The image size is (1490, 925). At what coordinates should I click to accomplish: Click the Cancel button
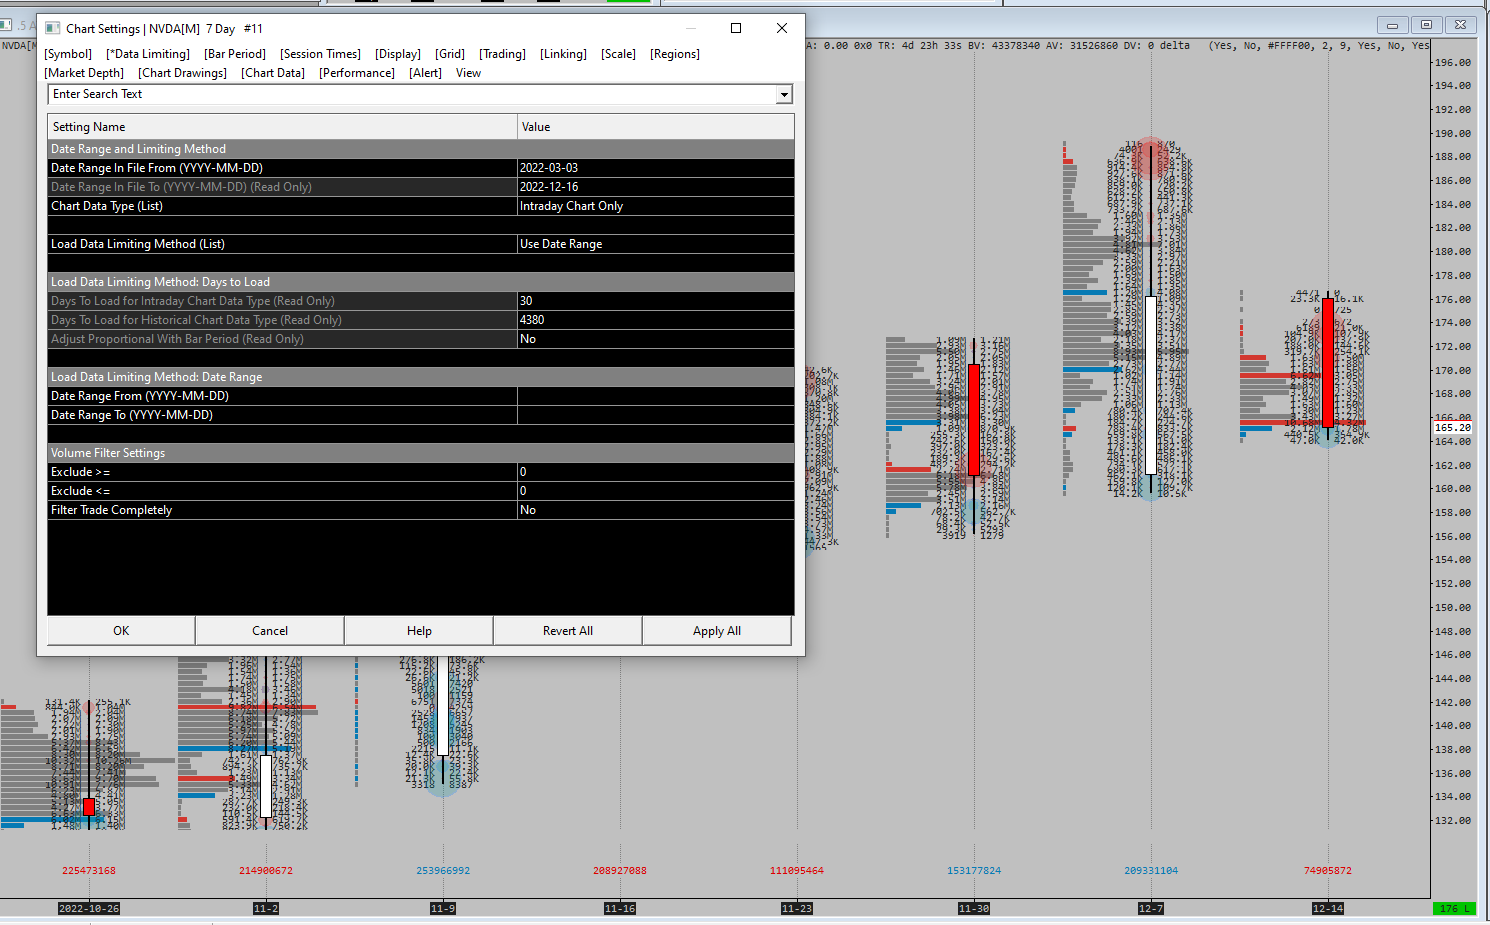click(x=270, y=631)
